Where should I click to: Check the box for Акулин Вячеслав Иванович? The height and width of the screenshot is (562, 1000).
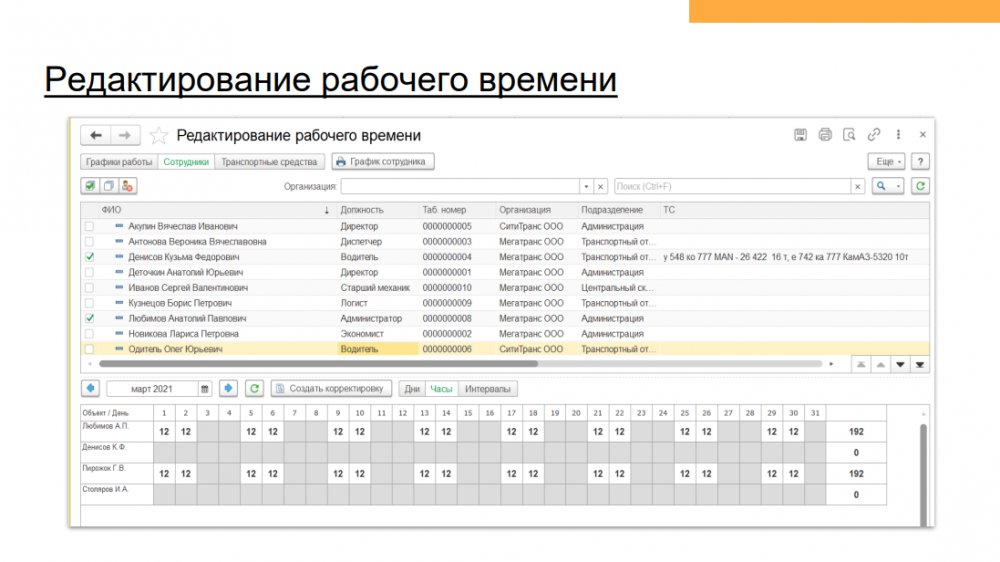[89, 227]
